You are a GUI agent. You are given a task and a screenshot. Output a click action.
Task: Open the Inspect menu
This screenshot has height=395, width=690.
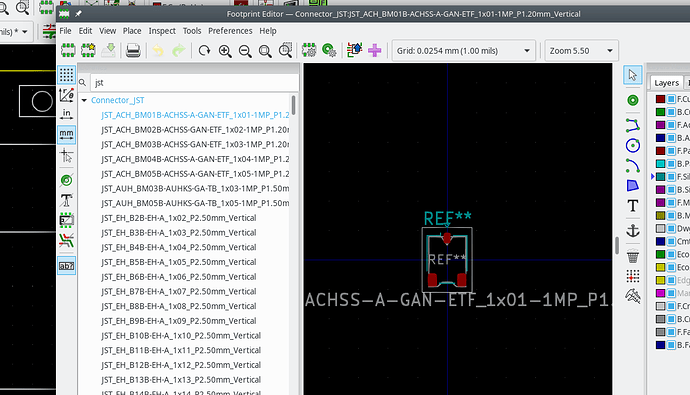coord(162,31)
